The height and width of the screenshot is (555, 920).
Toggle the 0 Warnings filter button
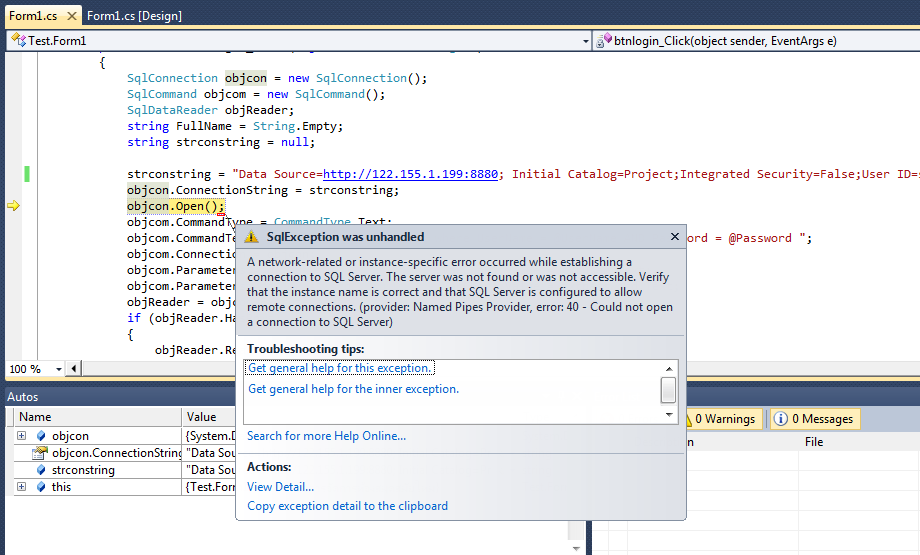pos(724,419)
